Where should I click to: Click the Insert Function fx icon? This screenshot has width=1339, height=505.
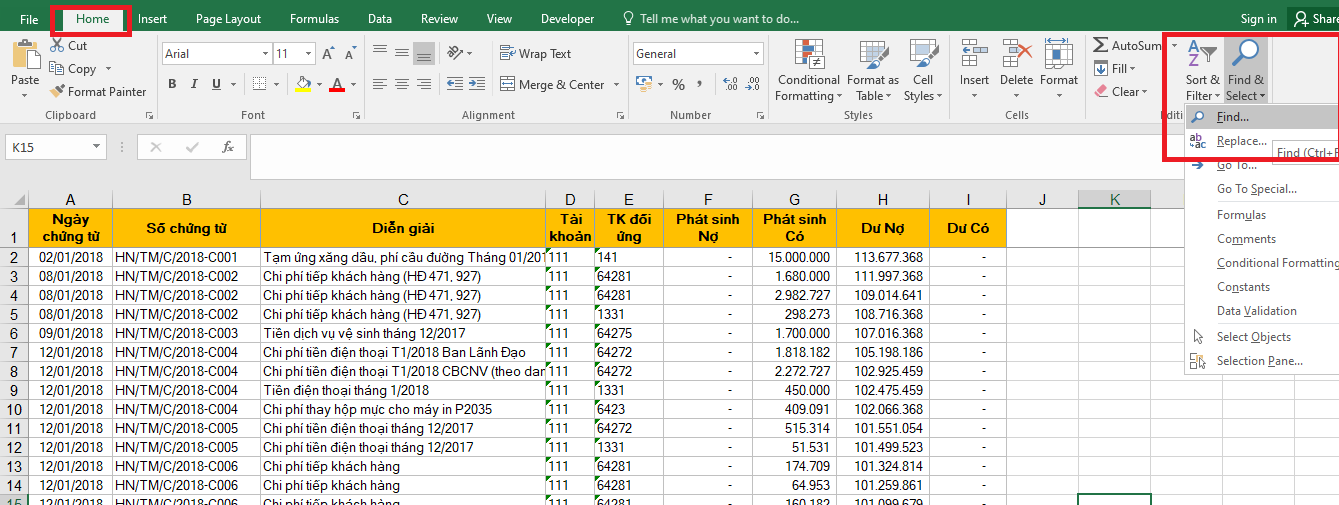pos(228,147)
